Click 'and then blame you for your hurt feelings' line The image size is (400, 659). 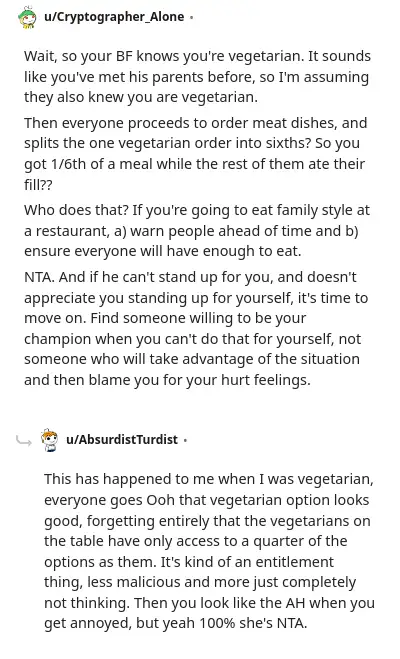coord(167,380)
